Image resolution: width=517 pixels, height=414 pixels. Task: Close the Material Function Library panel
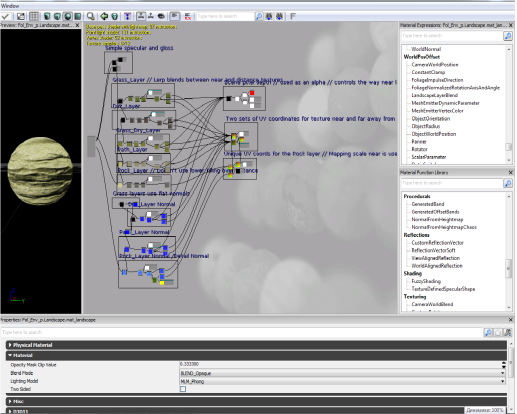click(x=511, y=172)
